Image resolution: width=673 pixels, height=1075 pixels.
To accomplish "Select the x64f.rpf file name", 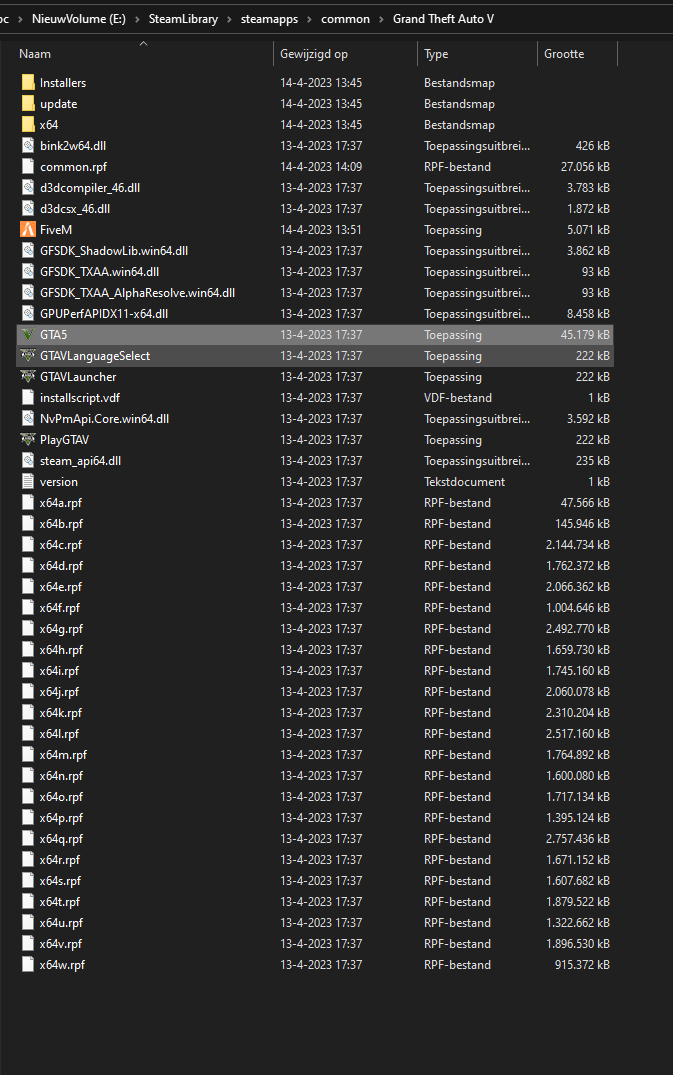I will 60,607.
